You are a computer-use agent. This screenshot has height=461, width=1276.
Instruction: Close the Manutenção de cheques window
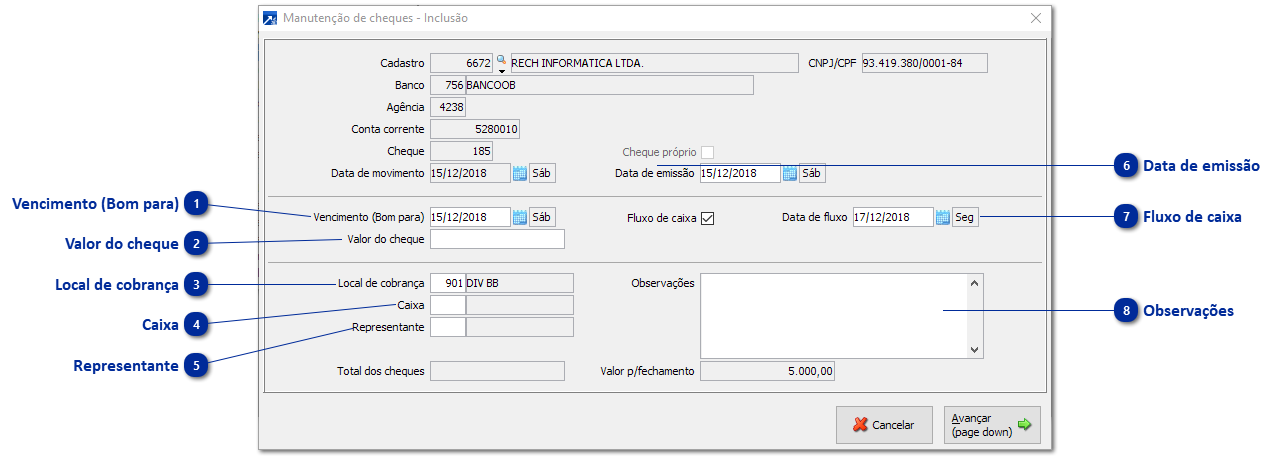pyautogui.click(x=1036, y=18)
